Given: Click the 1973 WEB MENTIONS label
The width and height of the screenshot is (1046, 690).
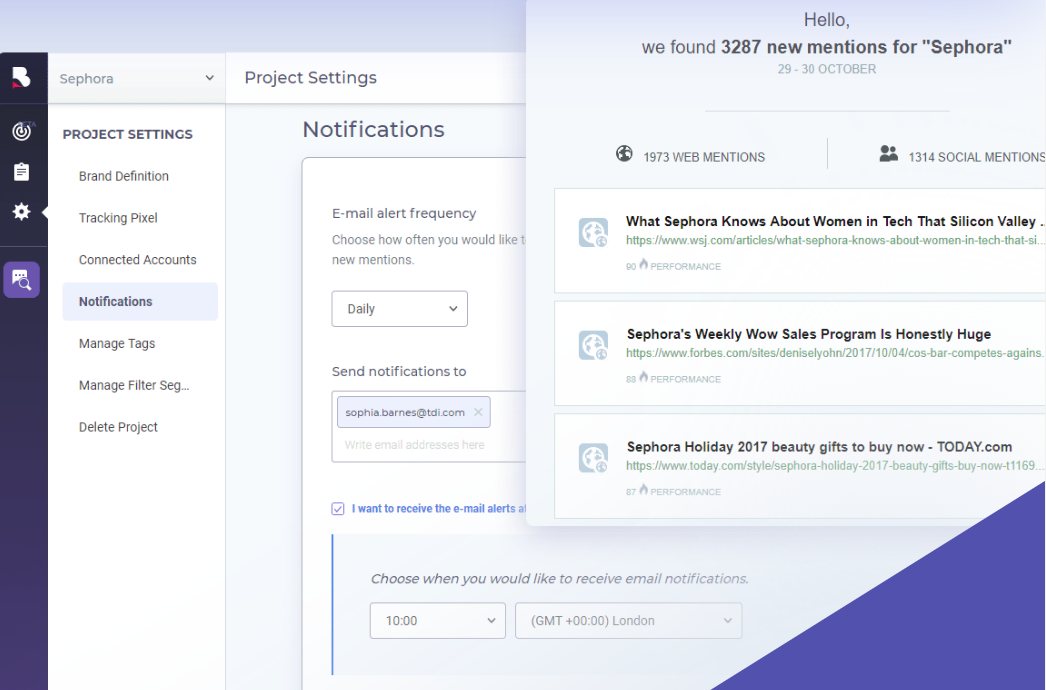Looking at the screenshot, I should (x=704, y=157).
